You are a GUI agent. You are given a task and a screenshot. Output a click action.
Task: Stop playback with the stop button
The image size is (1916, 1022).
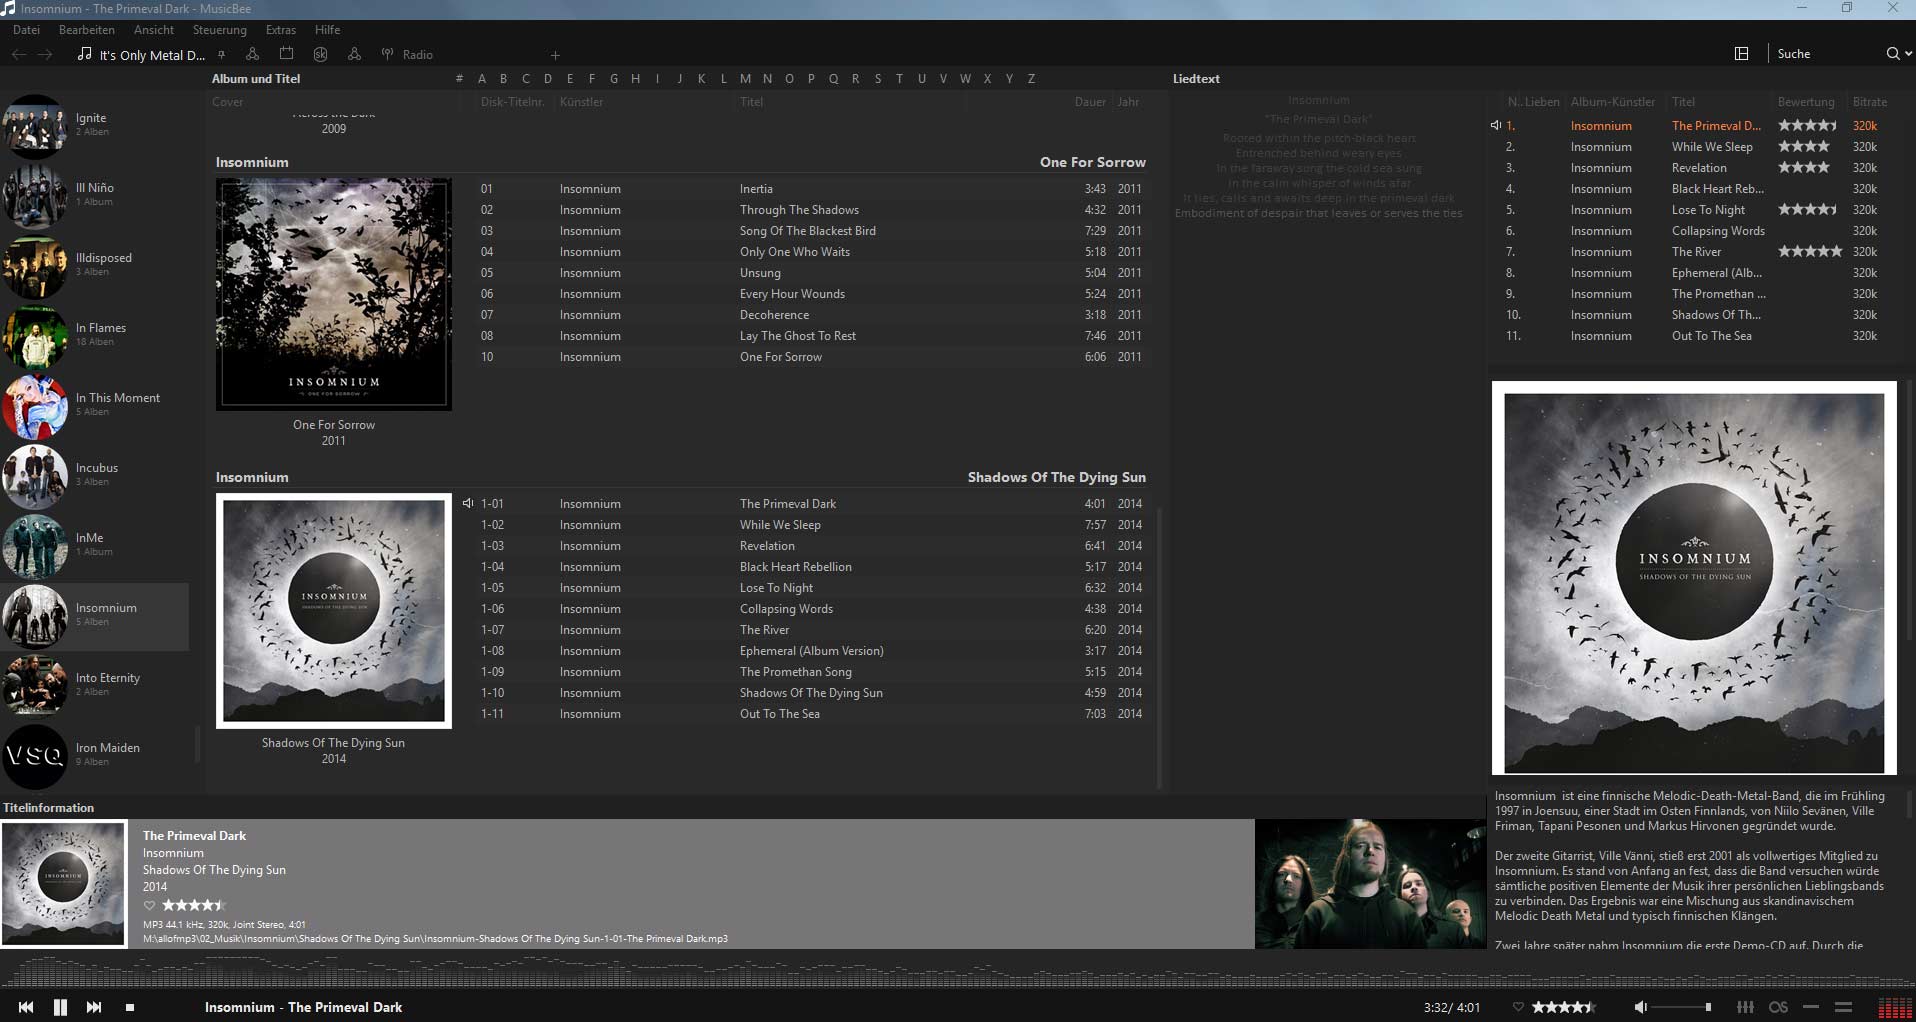click(130, 1008)
